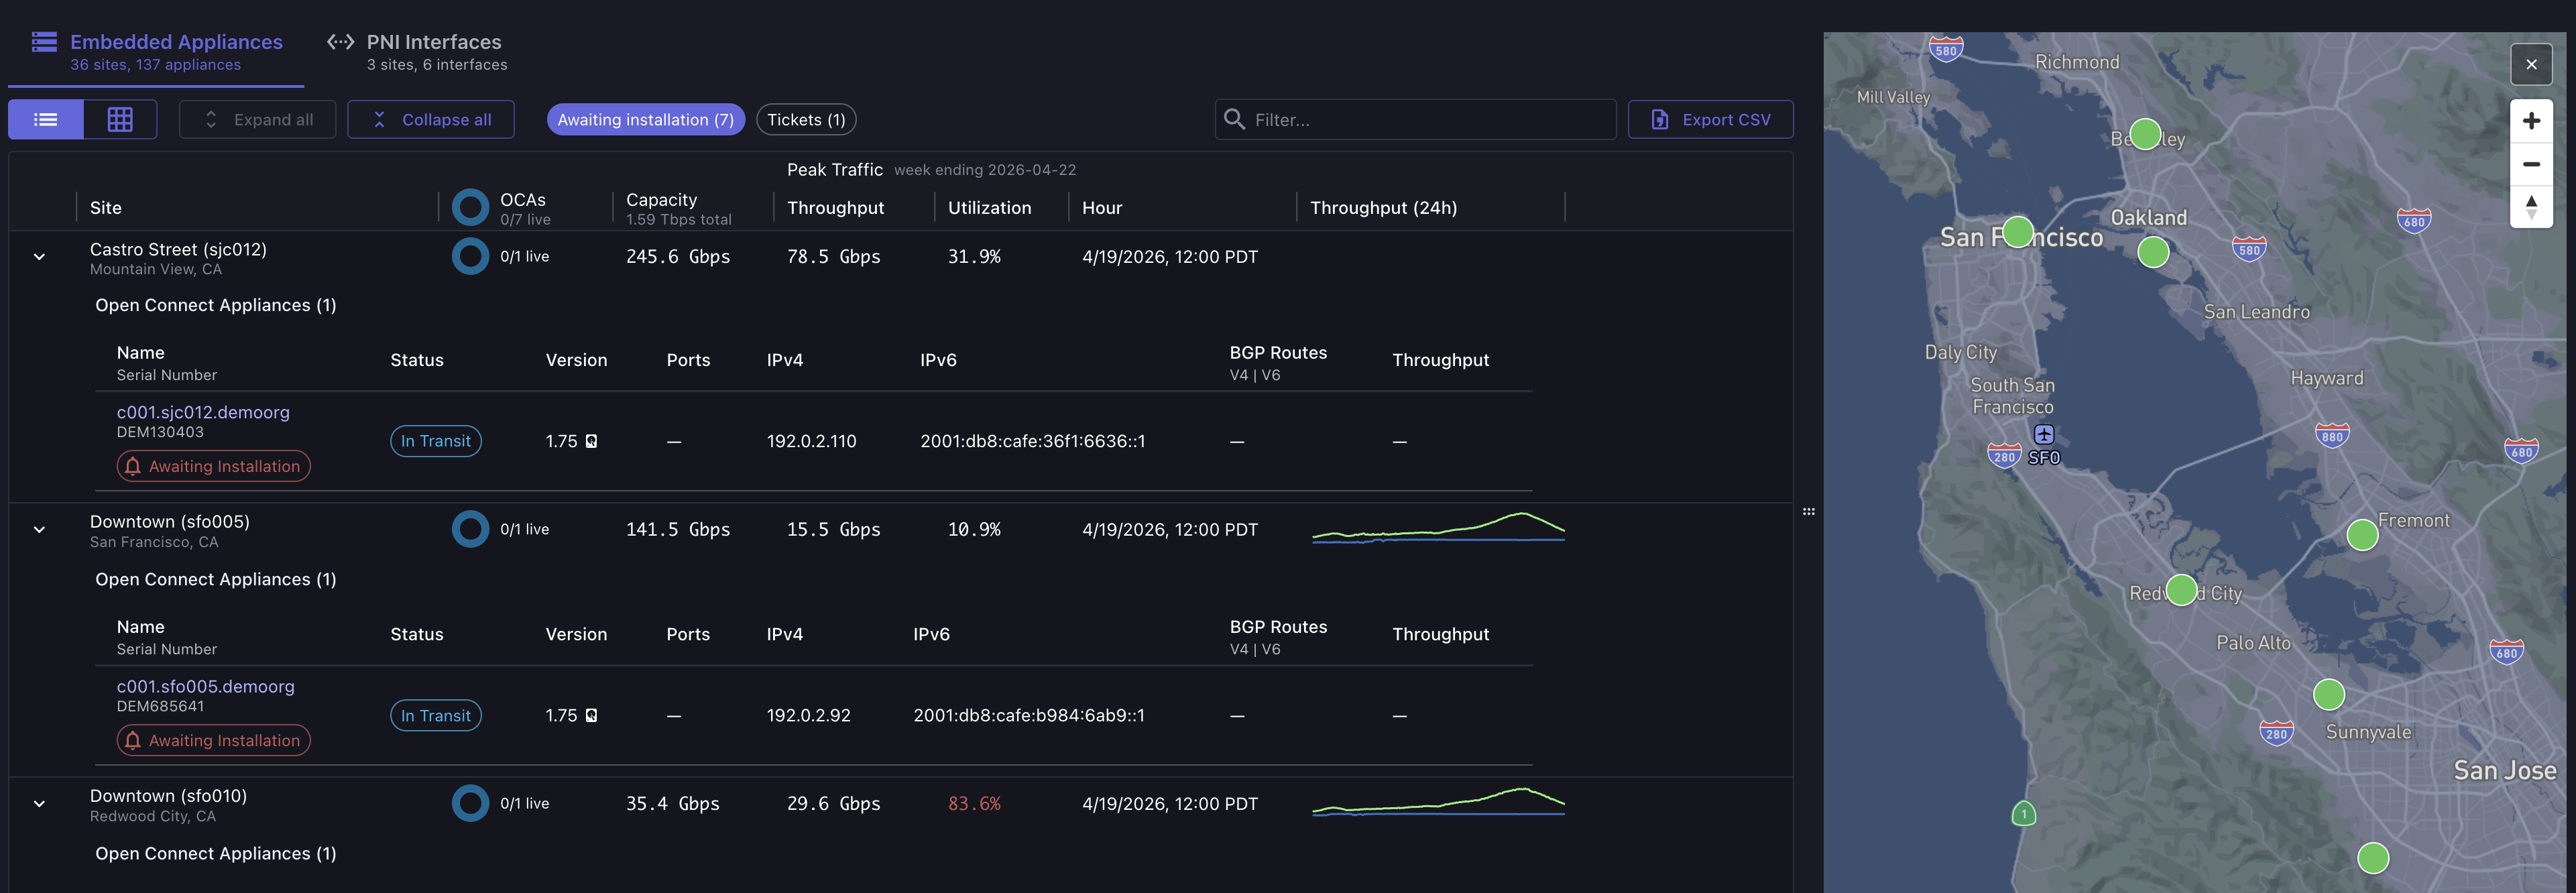Zoom out on the map
This screenshot has width=2576, height=893.
2531,164
